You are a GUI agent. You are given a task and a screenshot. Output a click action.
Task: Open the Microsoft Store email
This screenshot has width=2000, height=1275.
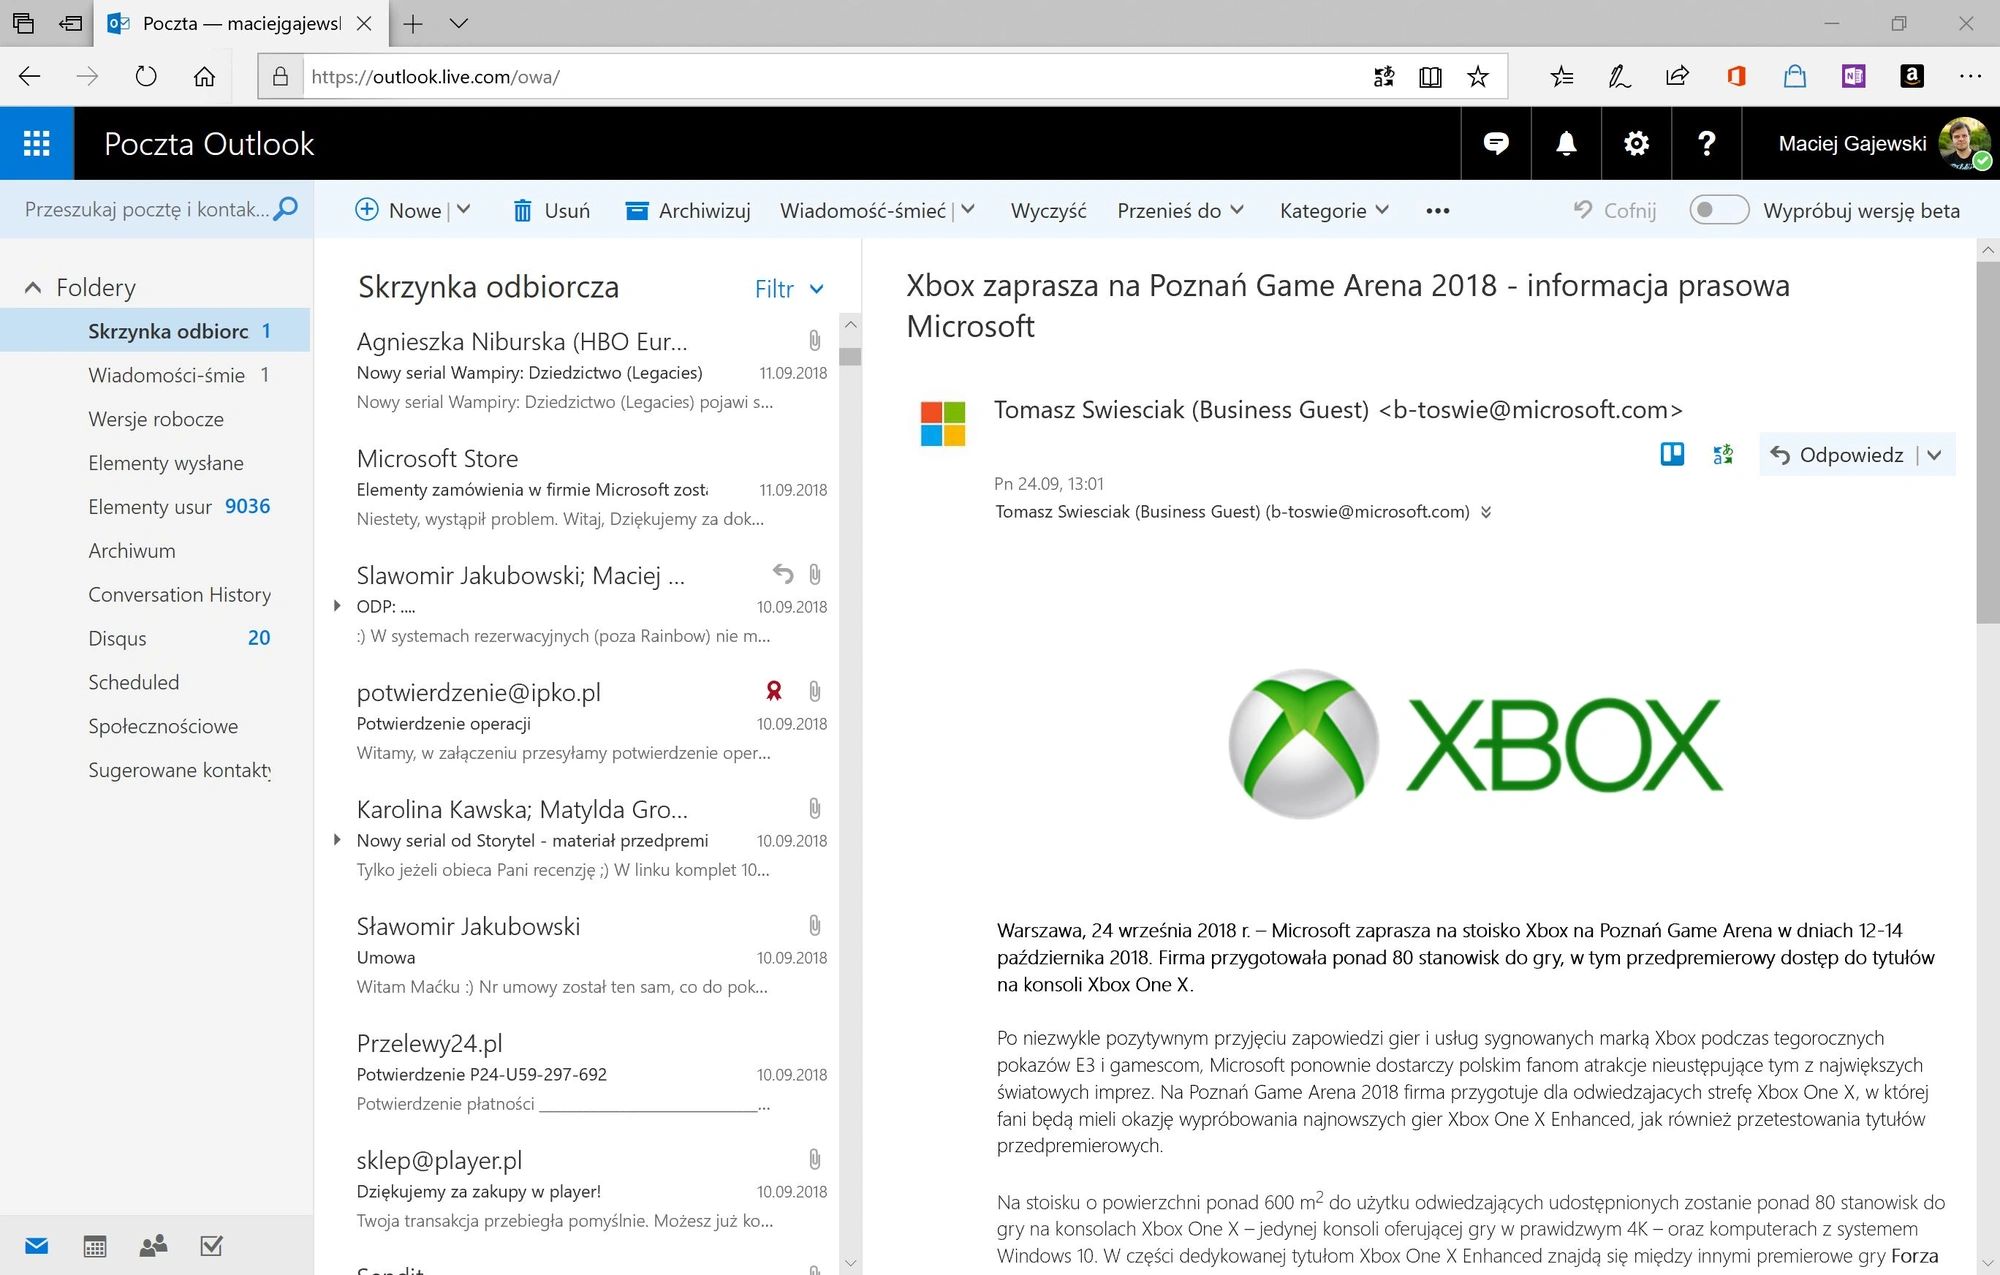click(x=592, y=488)
